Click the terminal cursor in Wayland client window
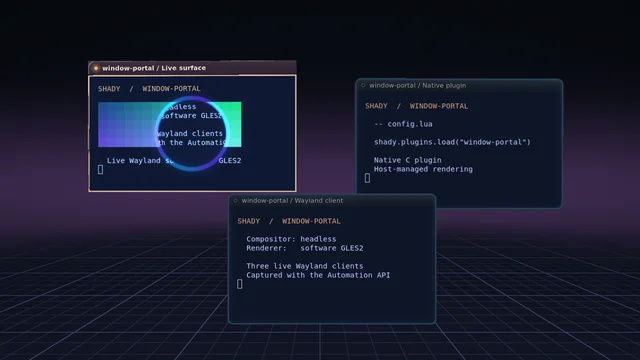Image resolution: width=640 pixels, height=360 pixels. [240, 284]
